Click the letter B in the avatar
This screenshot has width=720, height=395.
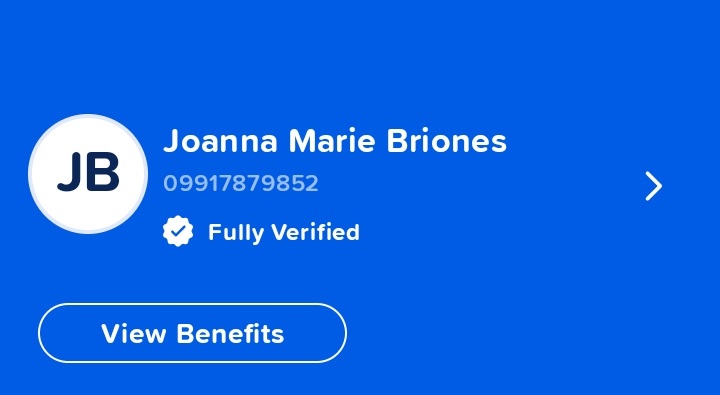104,171
